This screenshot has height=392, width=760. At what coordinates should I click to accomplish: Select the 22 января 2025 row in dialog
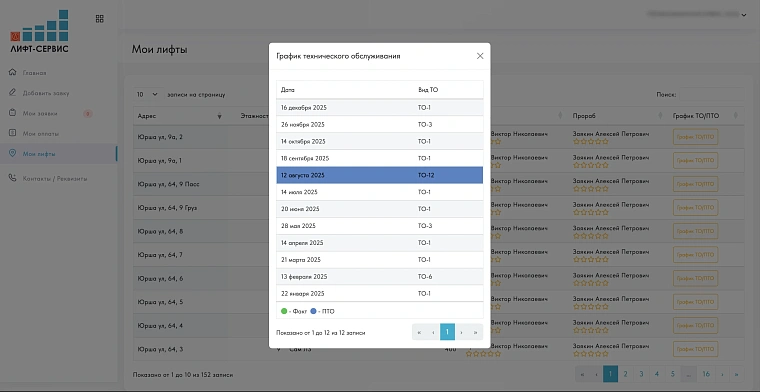click(380, 294)
